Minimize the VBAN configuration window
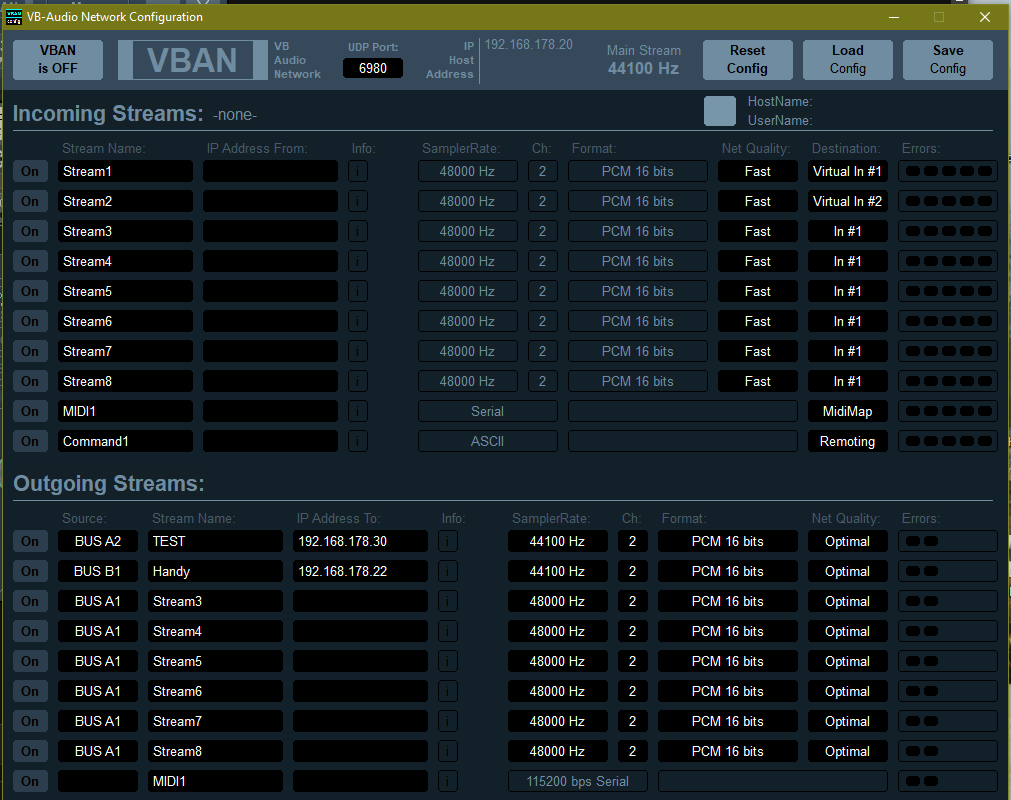This screenshot has width=1011, height=800. 894,17
